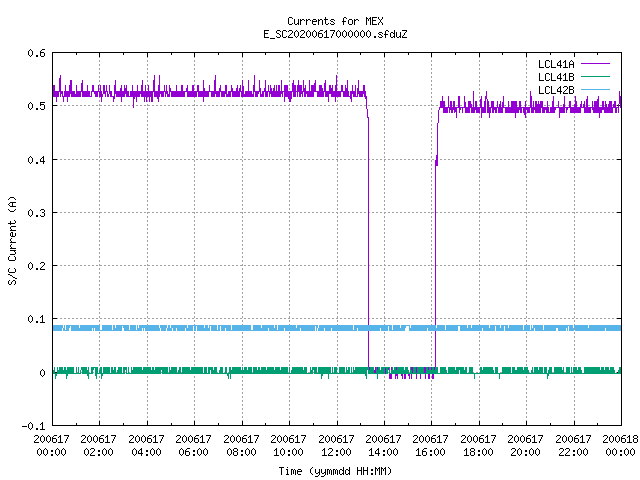Viewport: 640px width, 480px height.
Task: Click the '200617 12:00' x-axis tick label
Action: click(336, 445)
